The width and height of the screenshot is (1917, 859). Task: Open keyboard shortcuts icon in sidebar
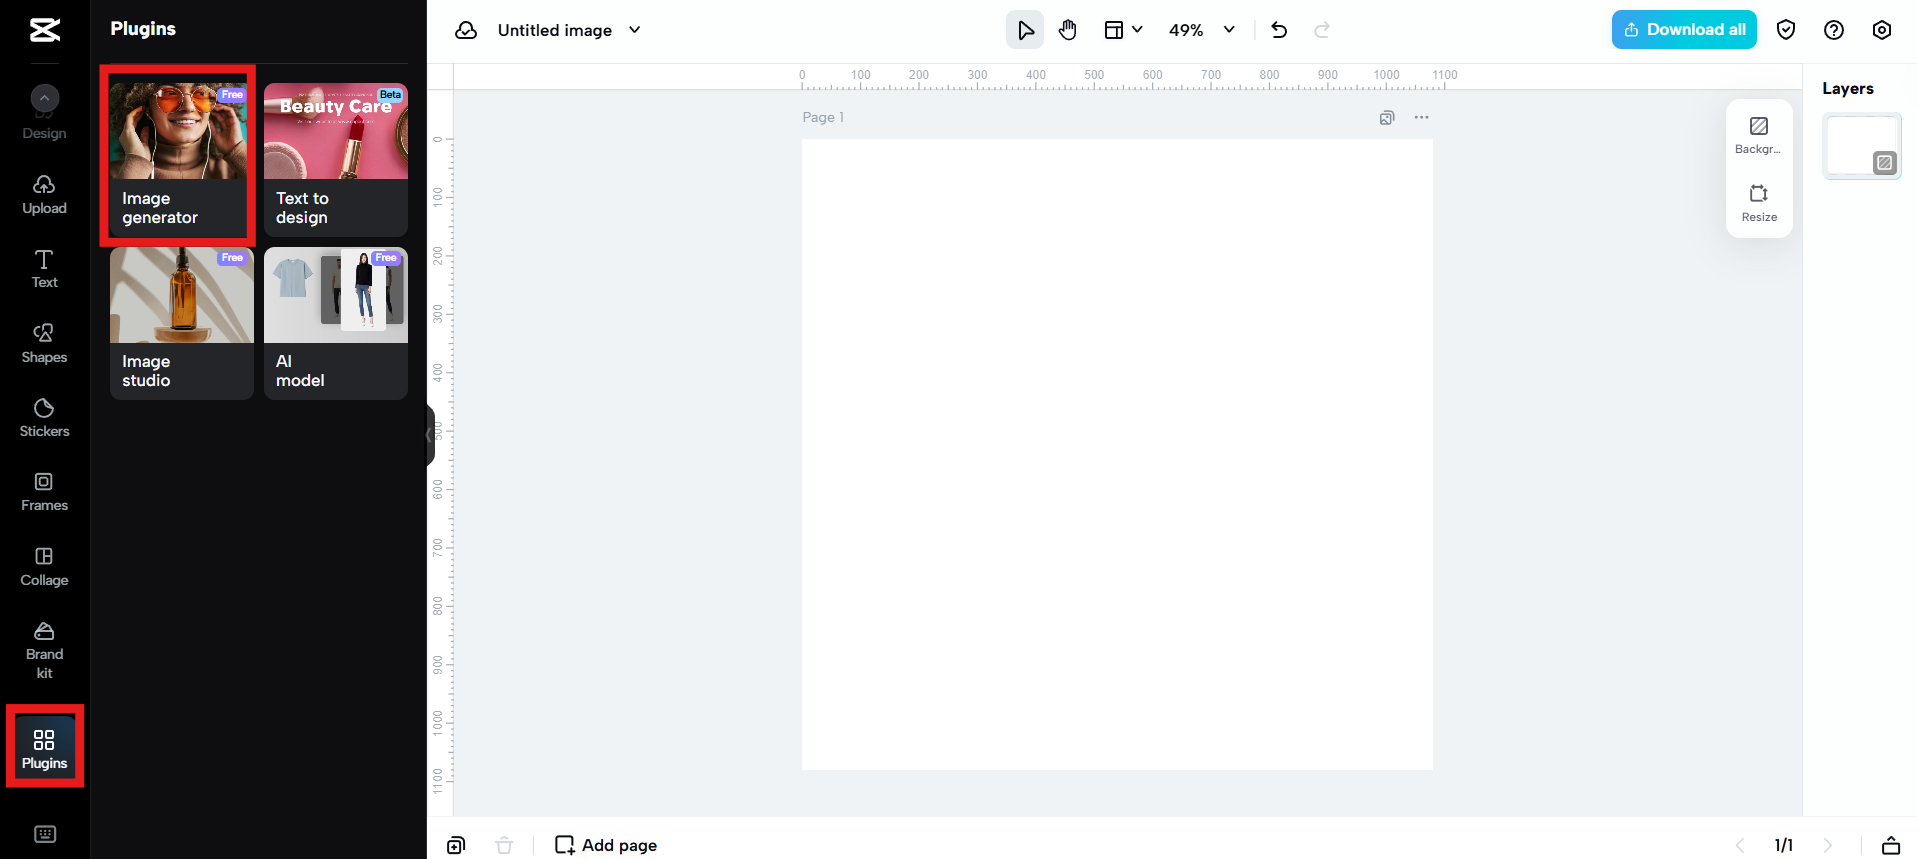tap(45, 834)
